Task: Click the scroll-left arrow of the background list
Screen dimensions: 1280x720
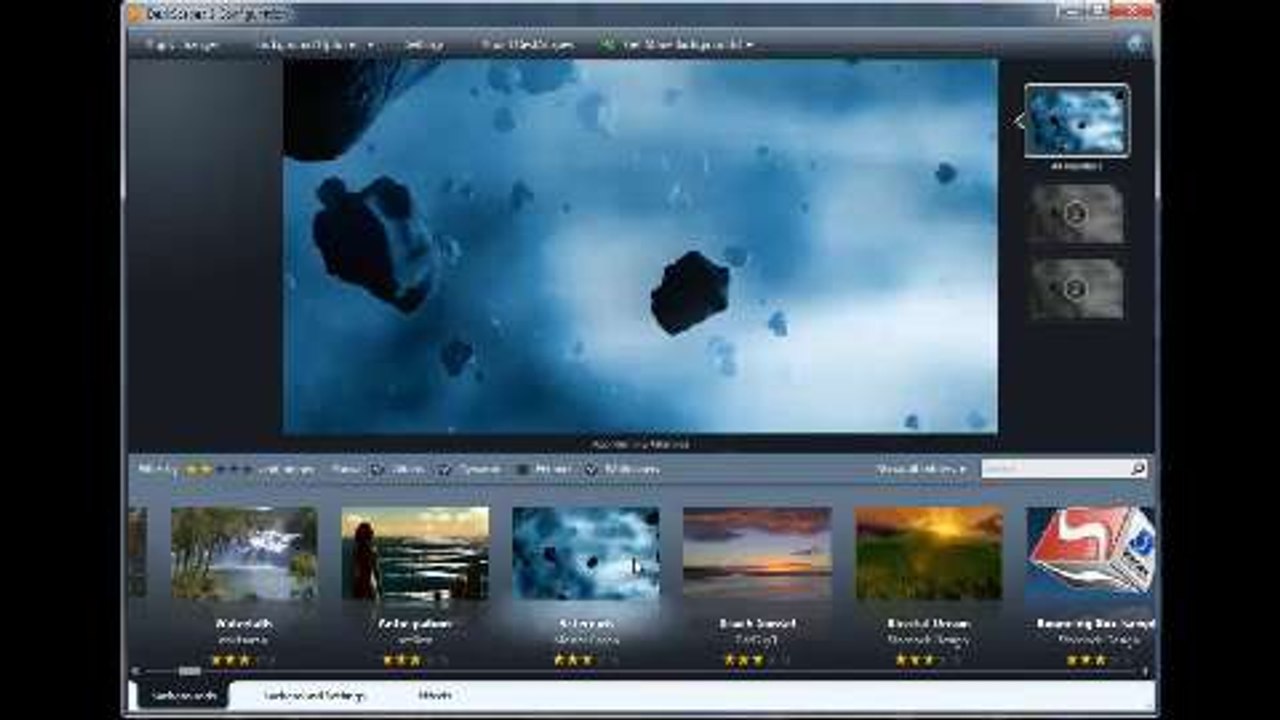Action: click(x=137, y=671)
